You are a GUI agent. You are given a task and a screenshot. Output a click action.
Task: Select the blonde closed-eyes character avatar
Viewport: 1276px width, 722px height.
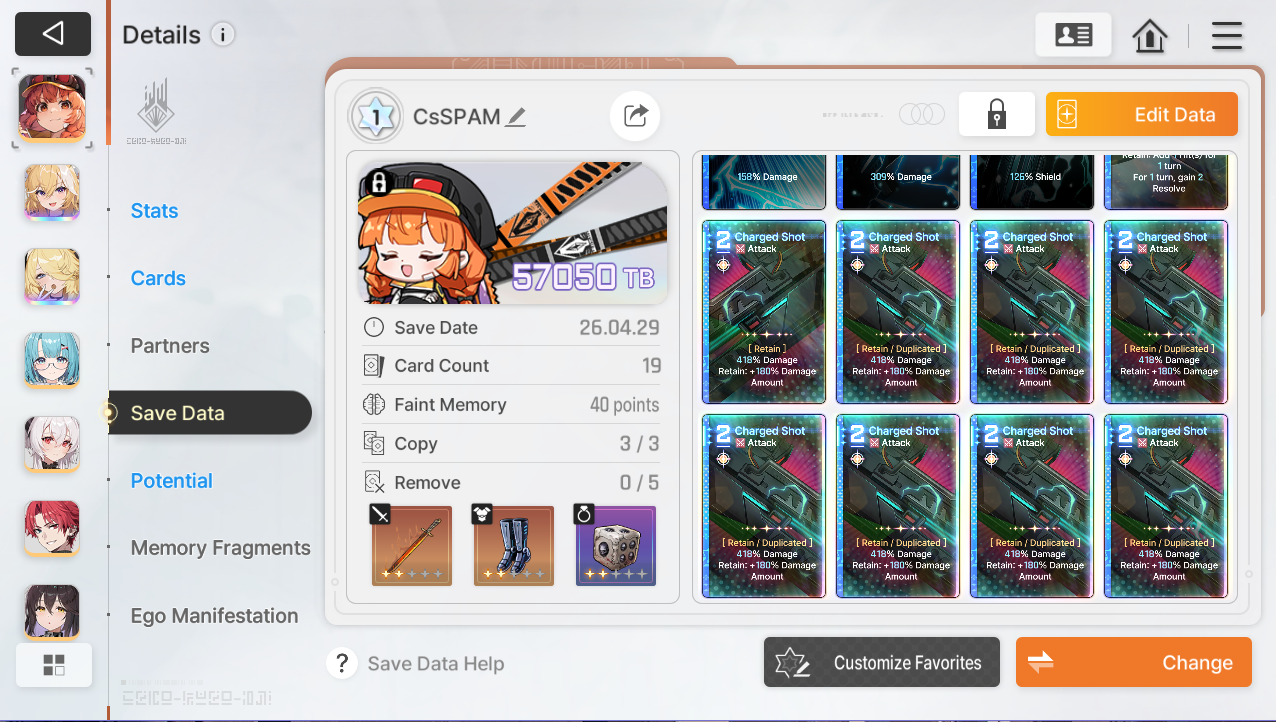click(52, 276)
